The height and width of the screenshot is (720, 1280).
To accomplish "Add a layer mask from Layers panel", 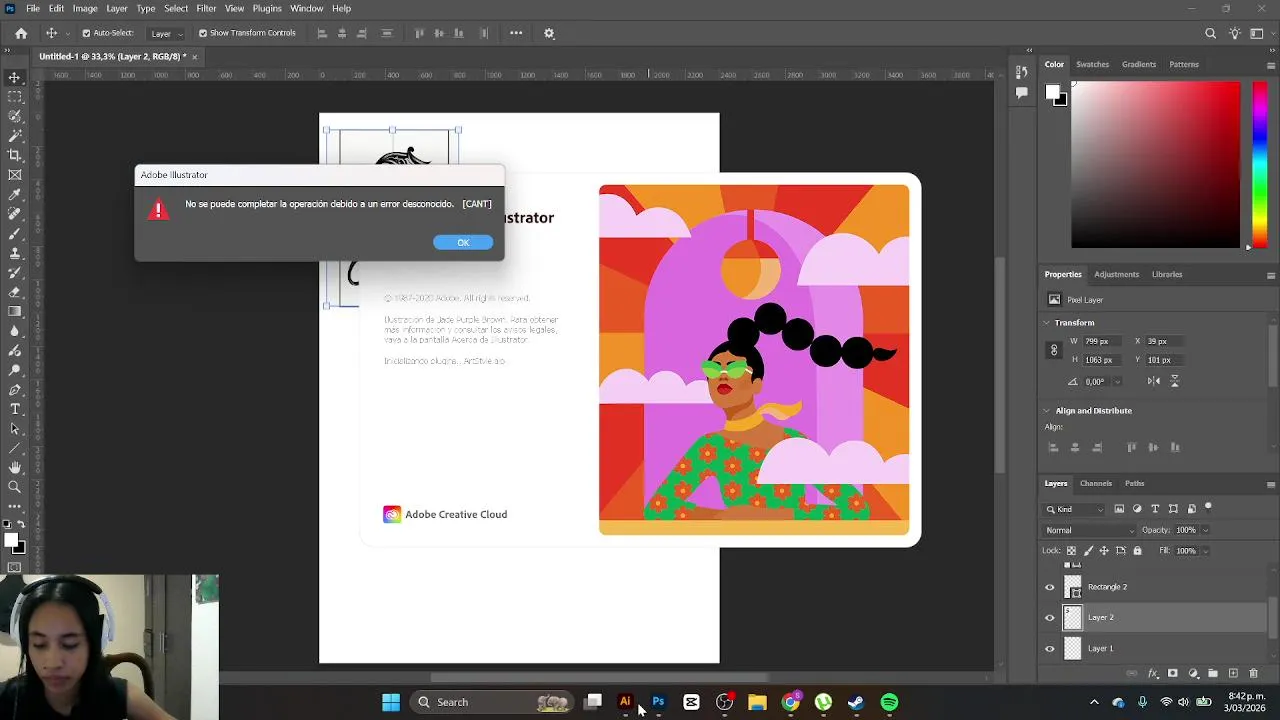I will click(1173, 674).
